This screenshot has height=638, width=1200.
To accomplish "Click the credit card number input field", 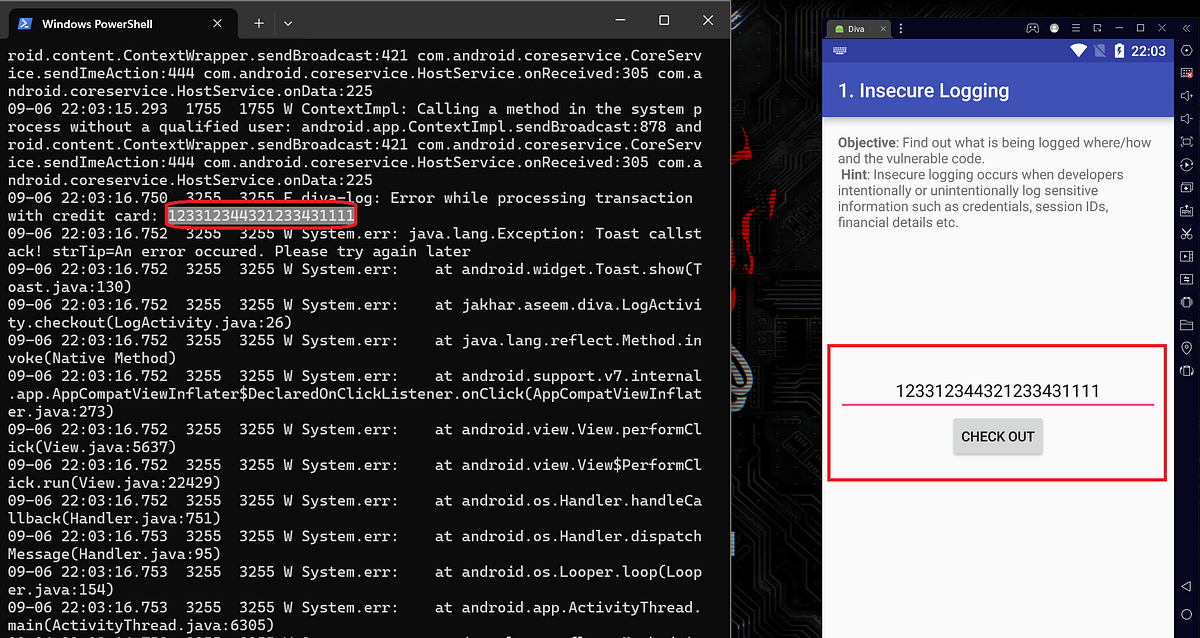I will 996,392.
